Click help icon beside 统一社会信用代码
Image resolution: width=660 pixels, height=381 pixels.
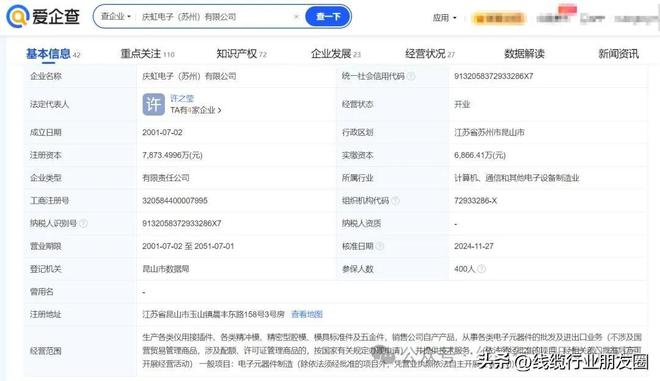[x=411, y=76]
